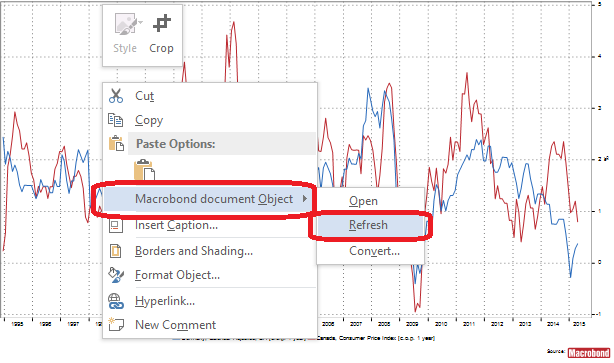Click the Cut scissors icon
This screenshot has height=363, width=614.
[x=116, y=96]
